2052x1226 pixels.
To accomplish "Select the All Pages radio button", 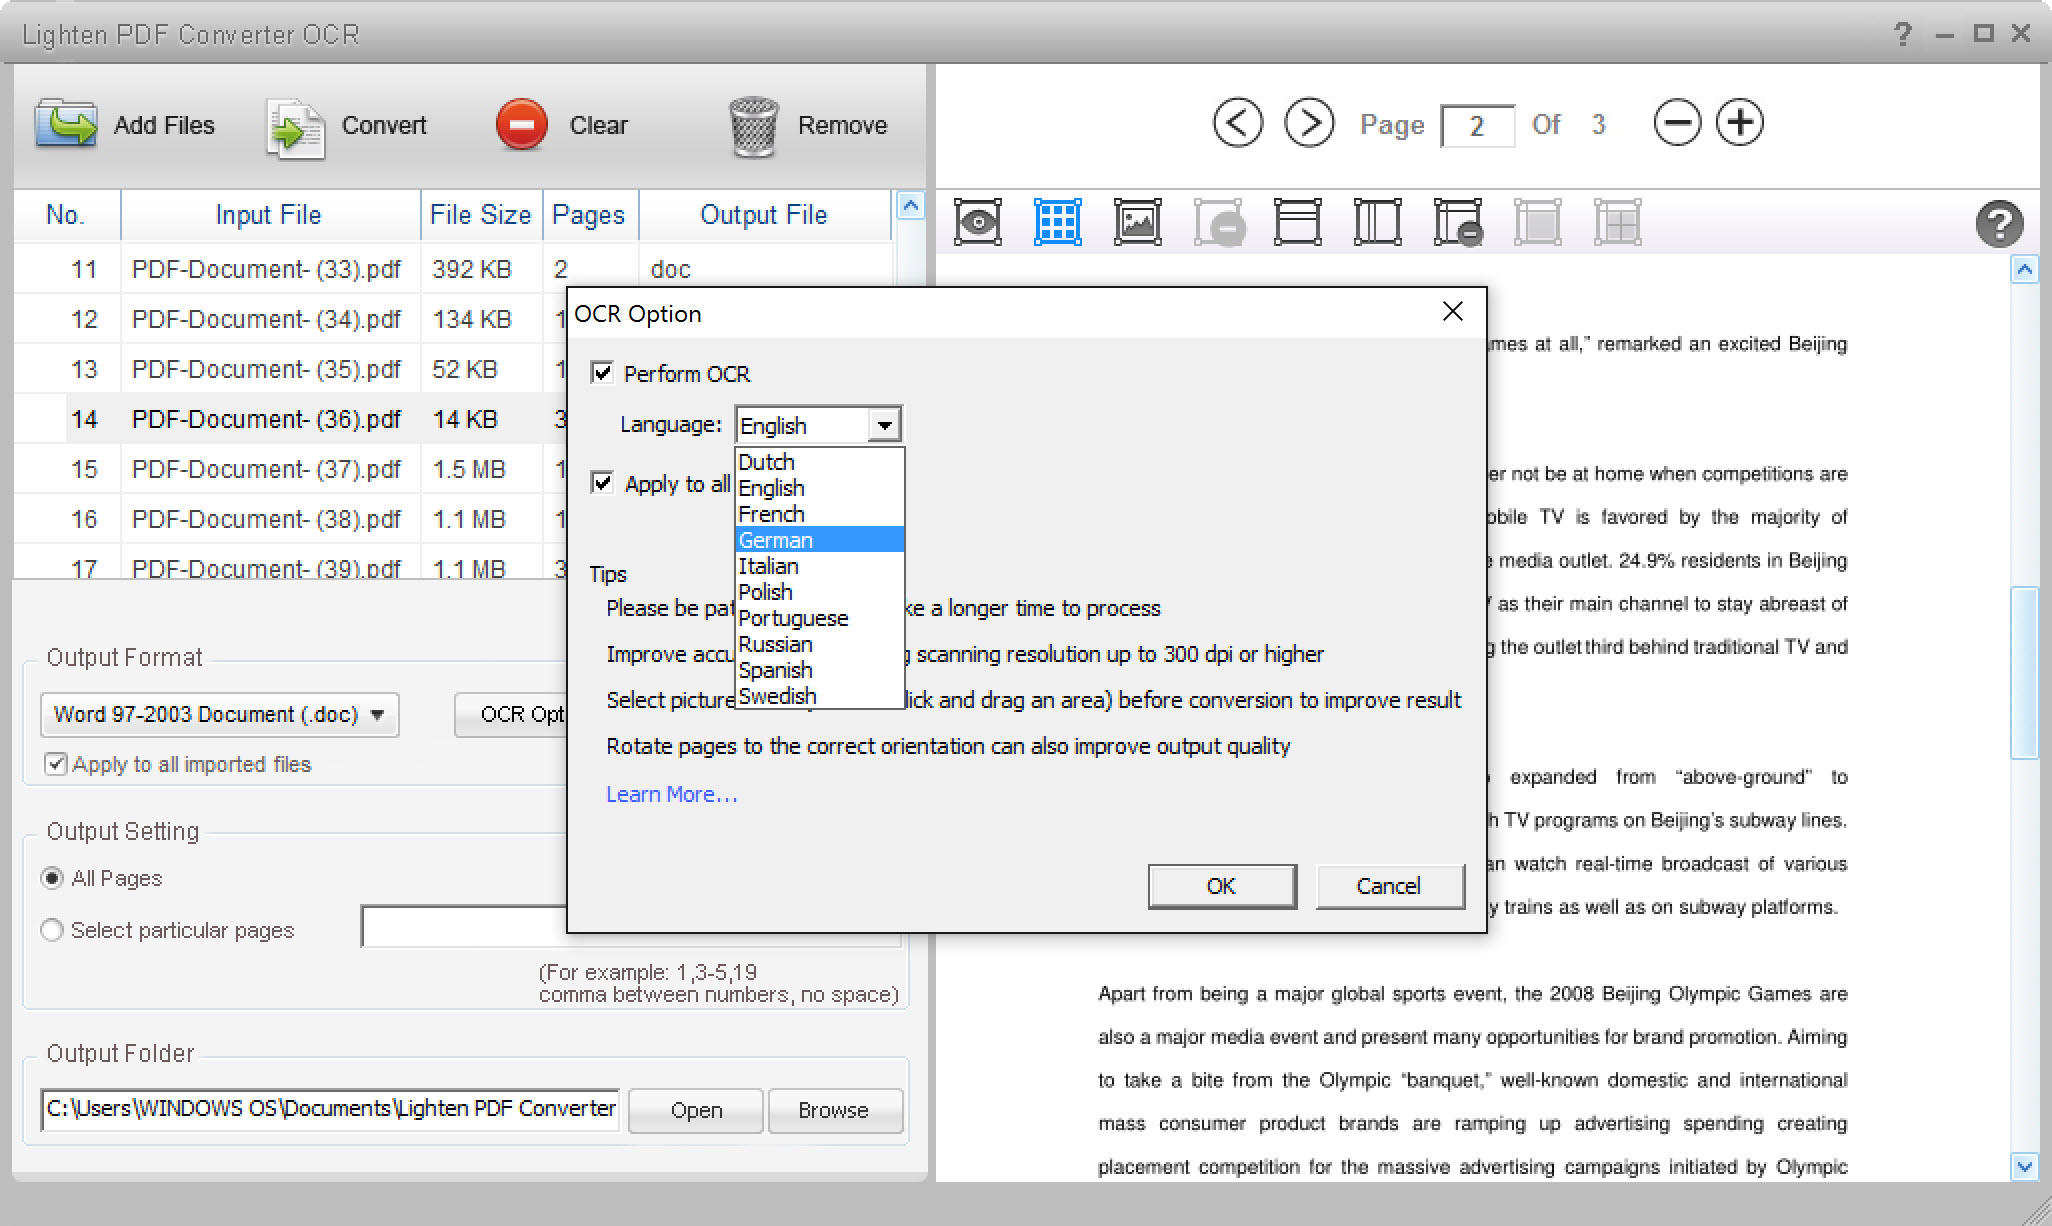I will click(x=52, y=878).
